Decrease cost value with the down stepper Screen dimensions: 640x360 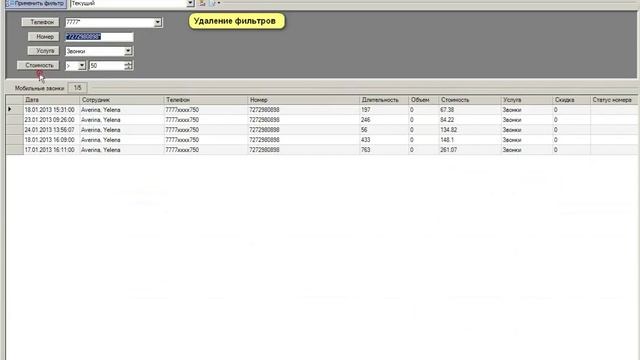[129, 68]
